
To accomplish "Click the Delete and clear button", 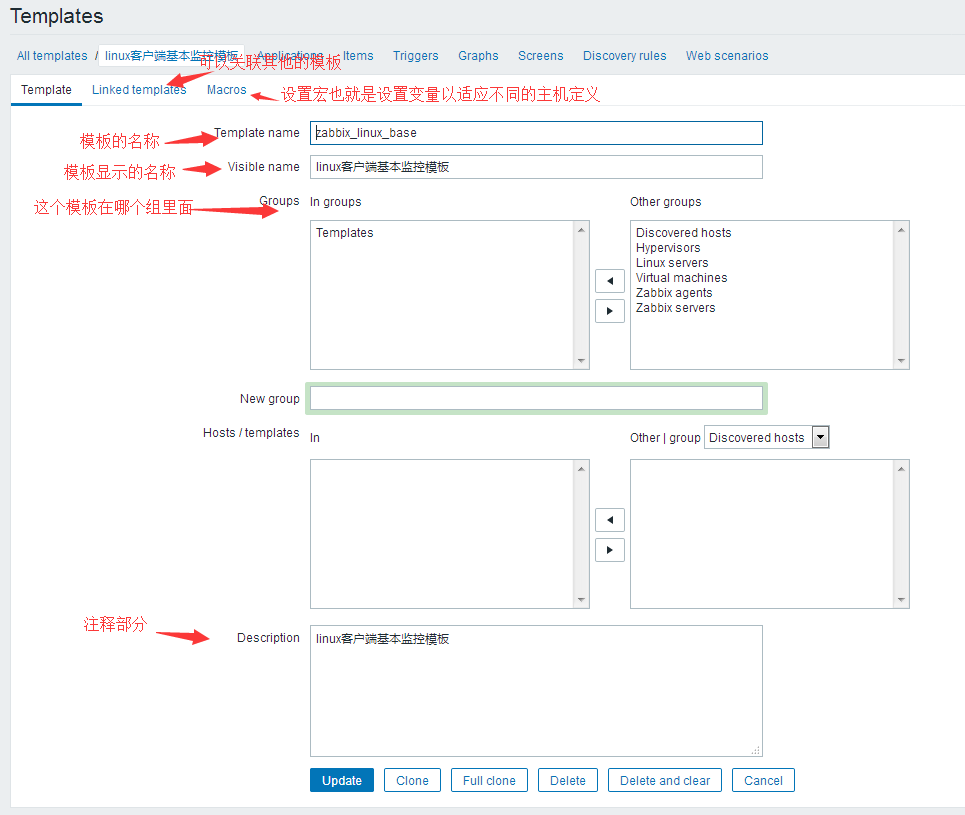I will [x=665, y=781].
